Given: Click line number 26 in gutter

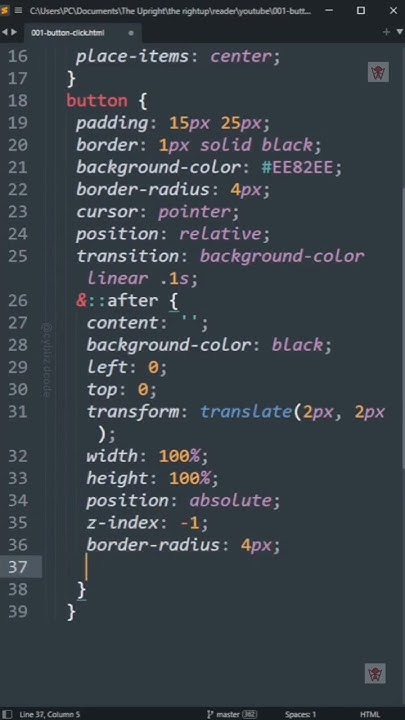Looking at the screenshot, I should coord(18,301).
